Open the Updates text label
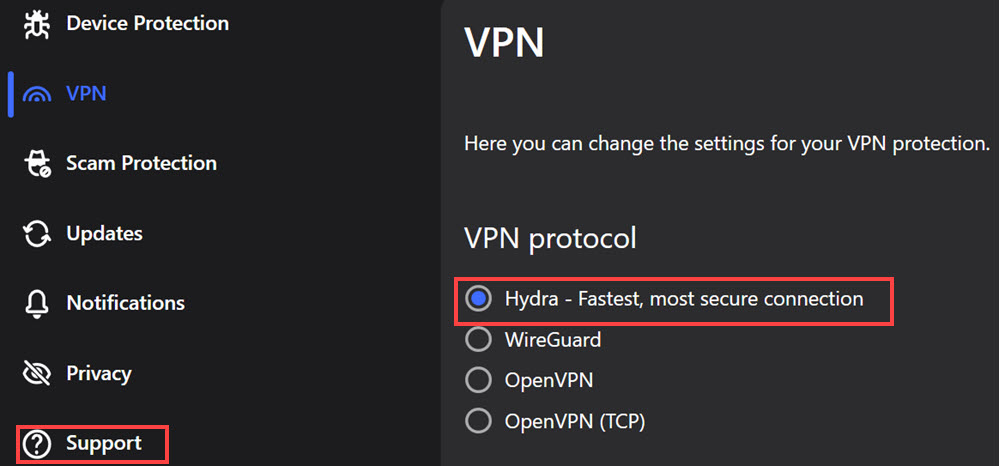Image resolution: width=1000 pixels, height=466 pixels. click(x=105, y=233)
